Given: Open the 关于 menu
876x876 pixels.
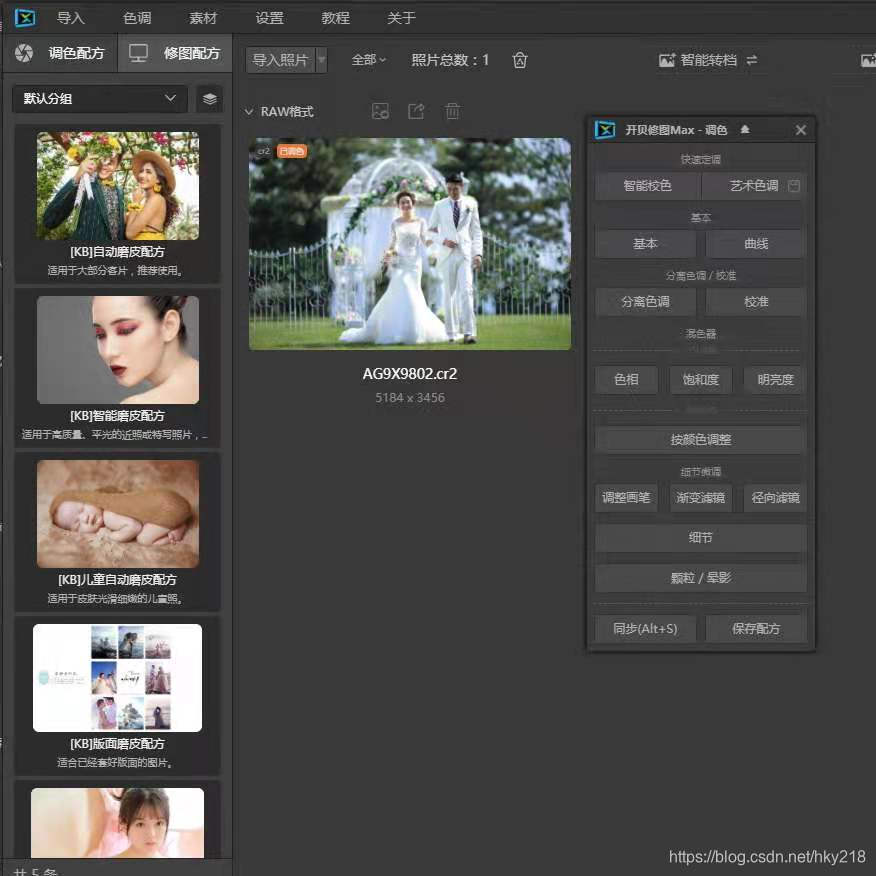Looking at the screenshot, I should coord(401,18).
